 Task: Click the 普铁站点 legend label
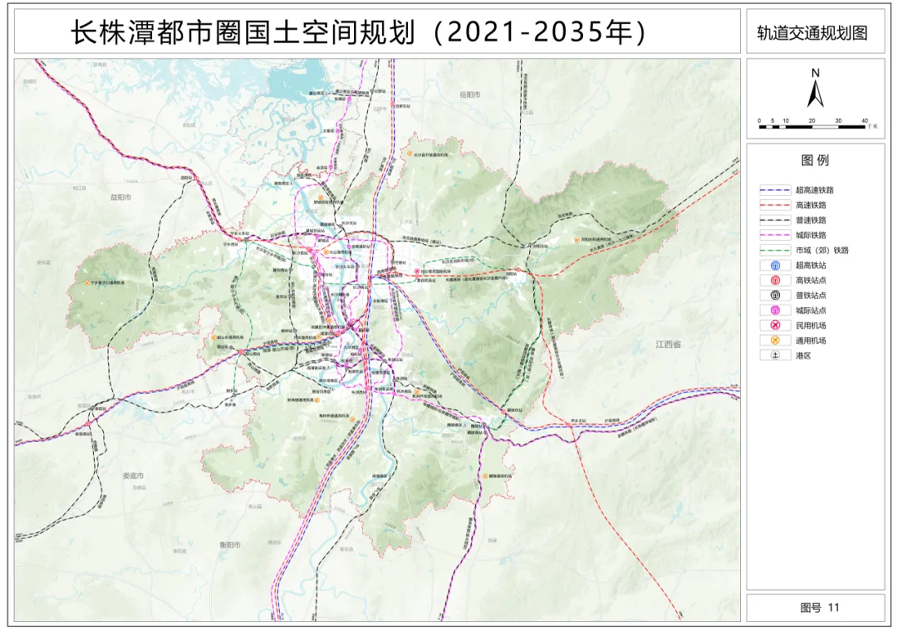811,295
